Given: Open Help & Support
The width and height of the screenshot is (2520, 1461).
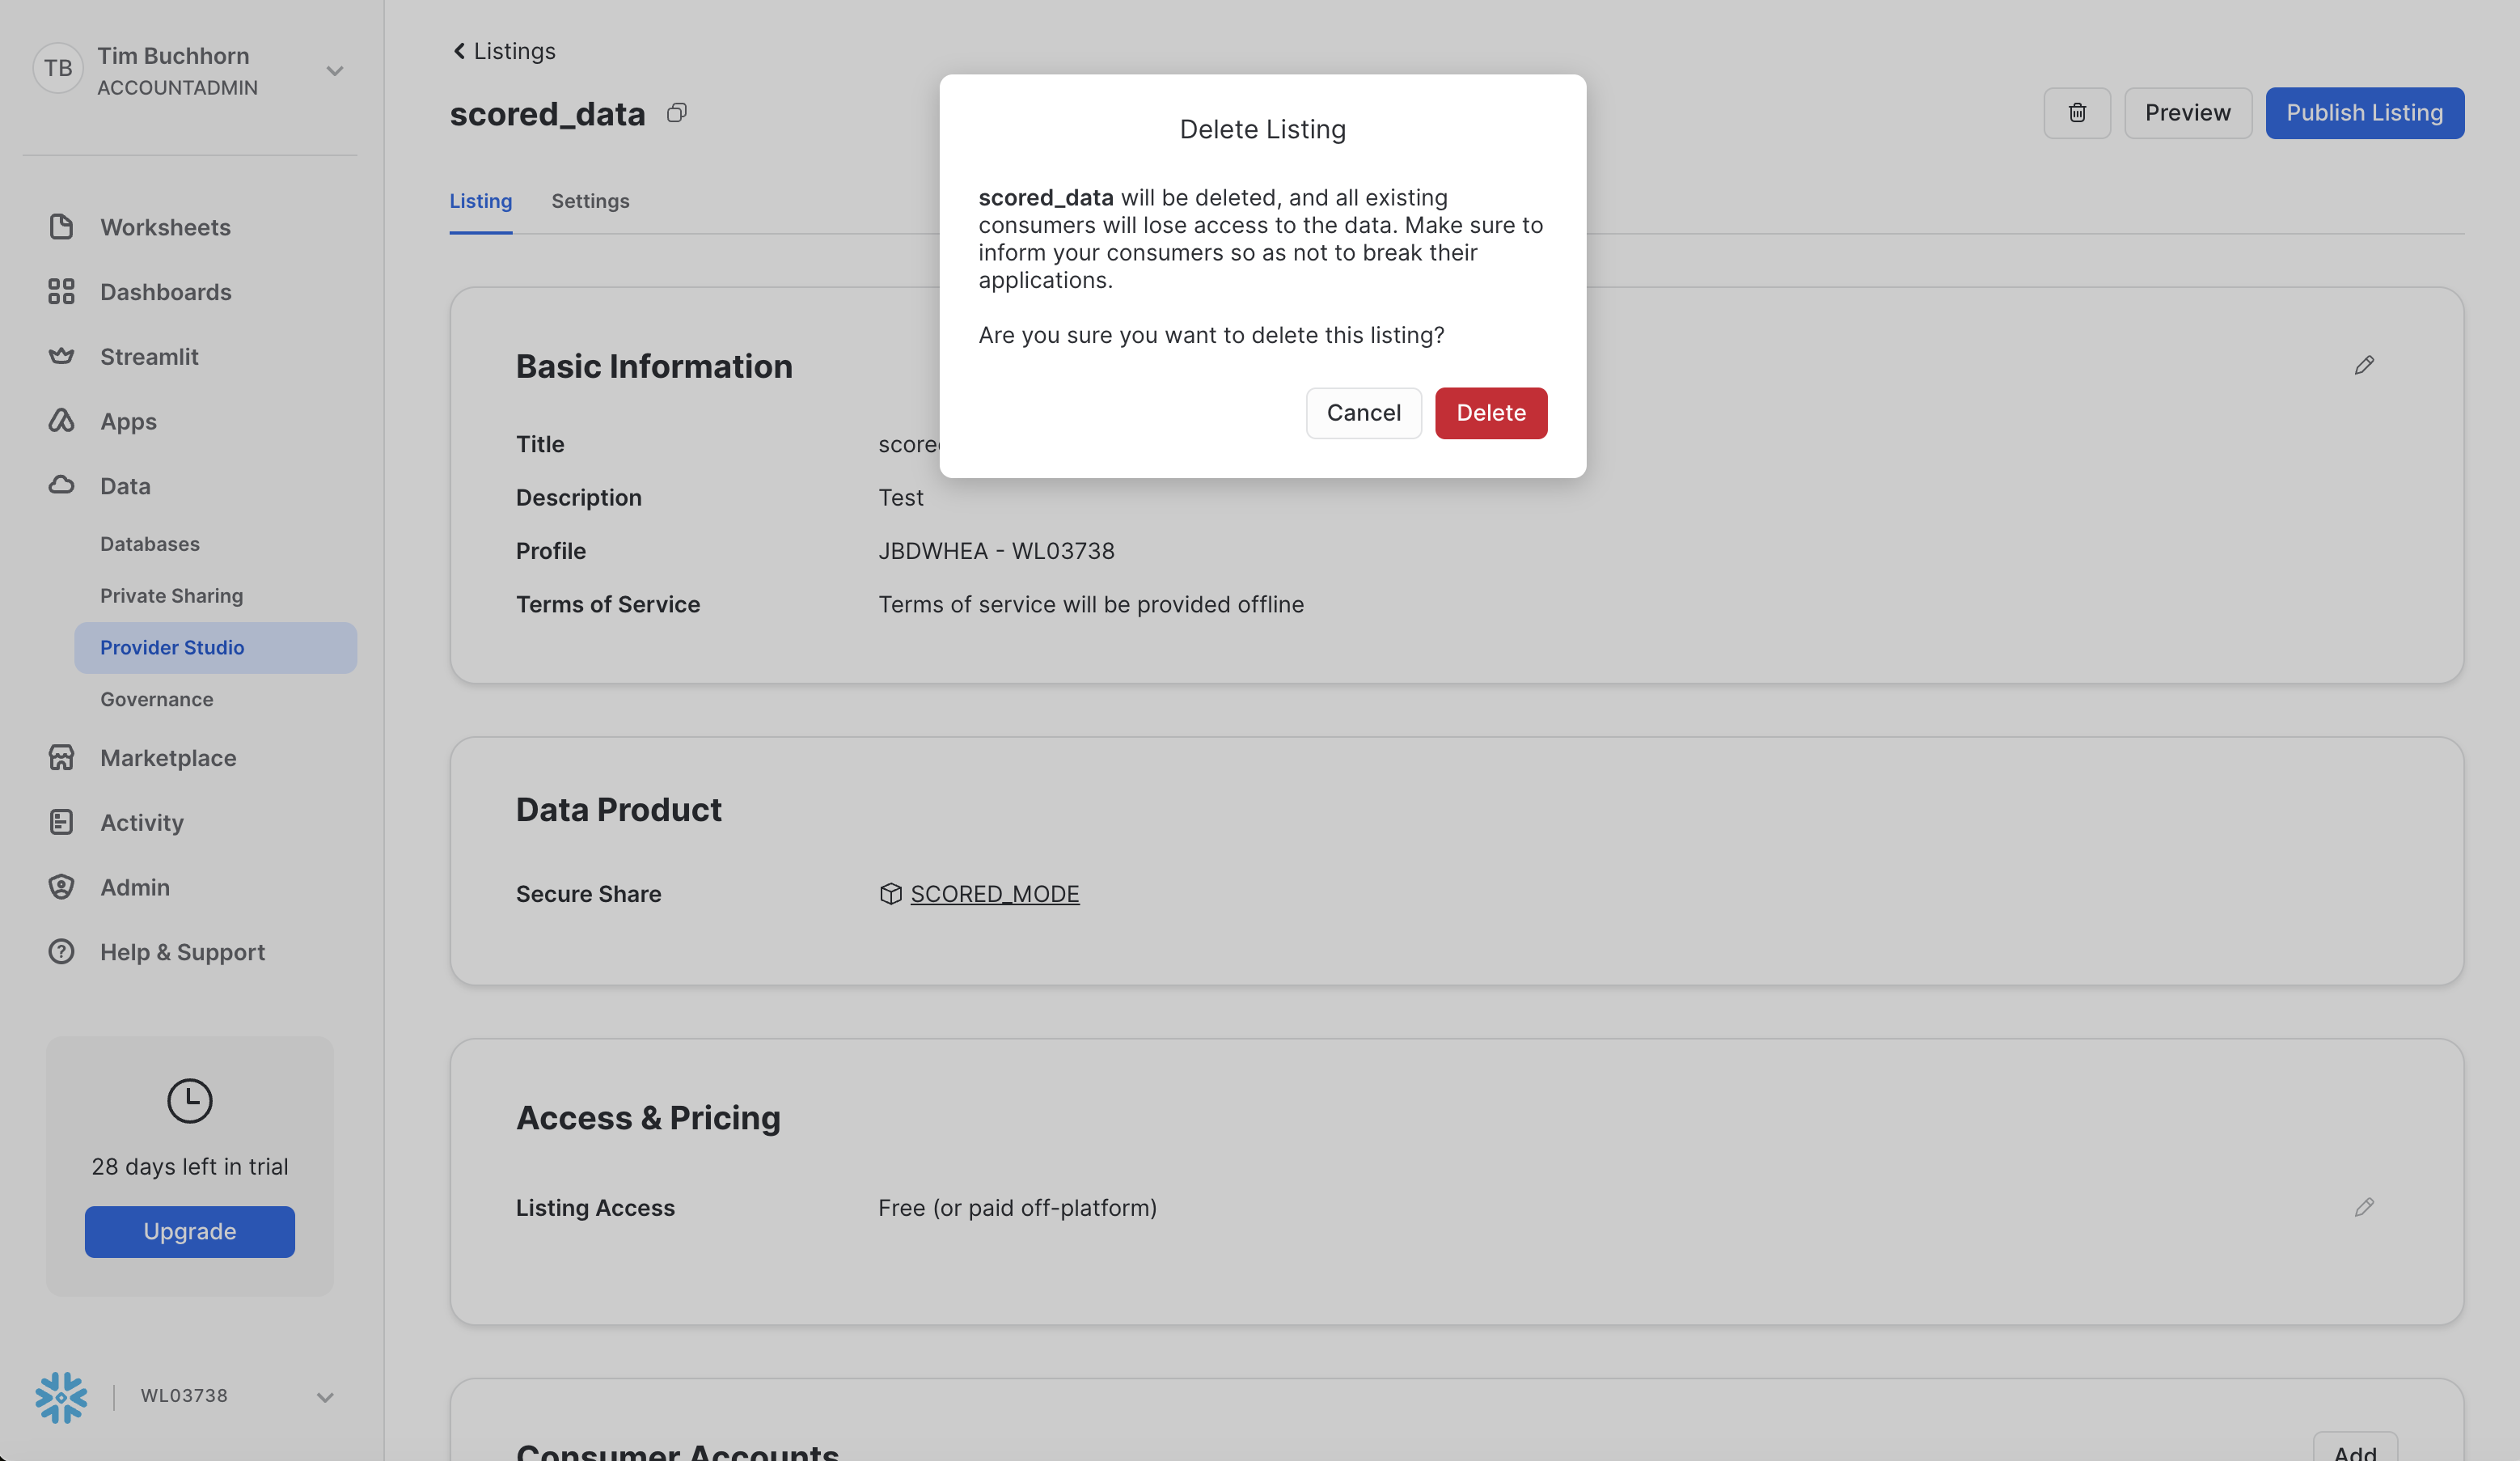Looking at the screenshot, I should click(x=182, y=952).
